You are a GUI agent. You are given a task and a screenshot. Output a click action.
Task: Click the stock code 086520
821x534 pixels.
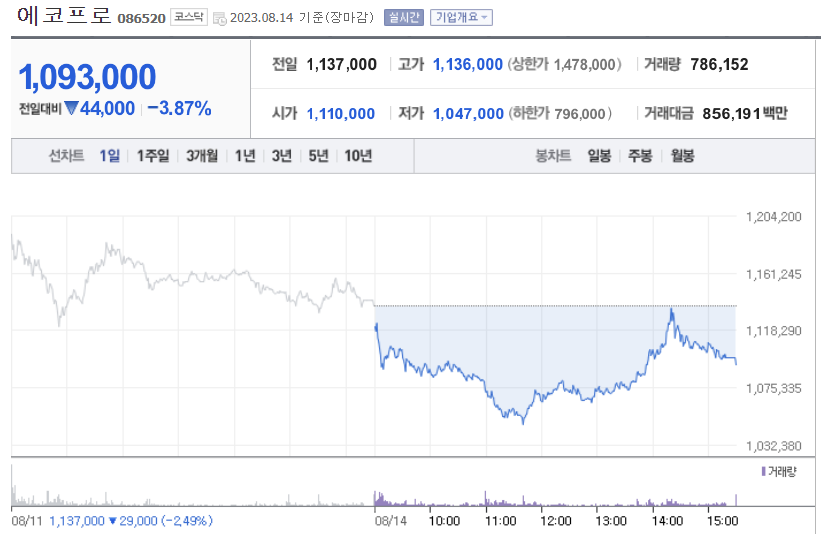coord(141,19)
